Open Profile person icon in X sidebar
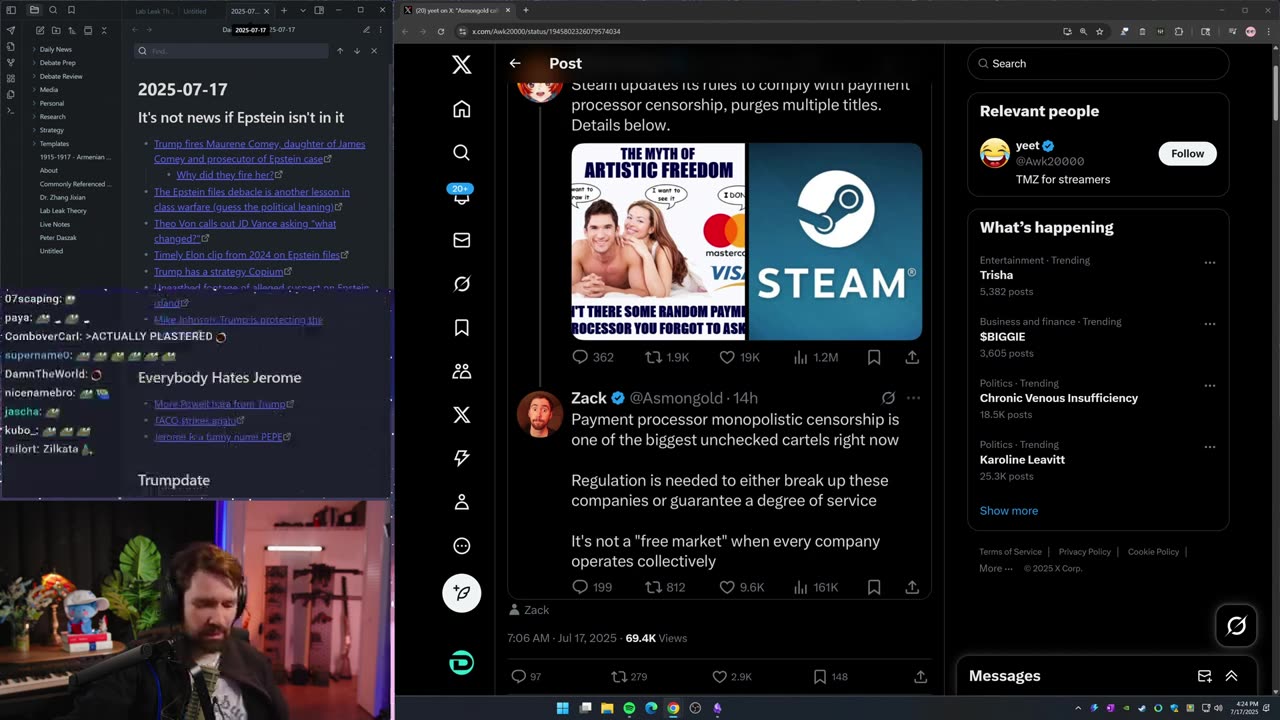 click(461, 502)
